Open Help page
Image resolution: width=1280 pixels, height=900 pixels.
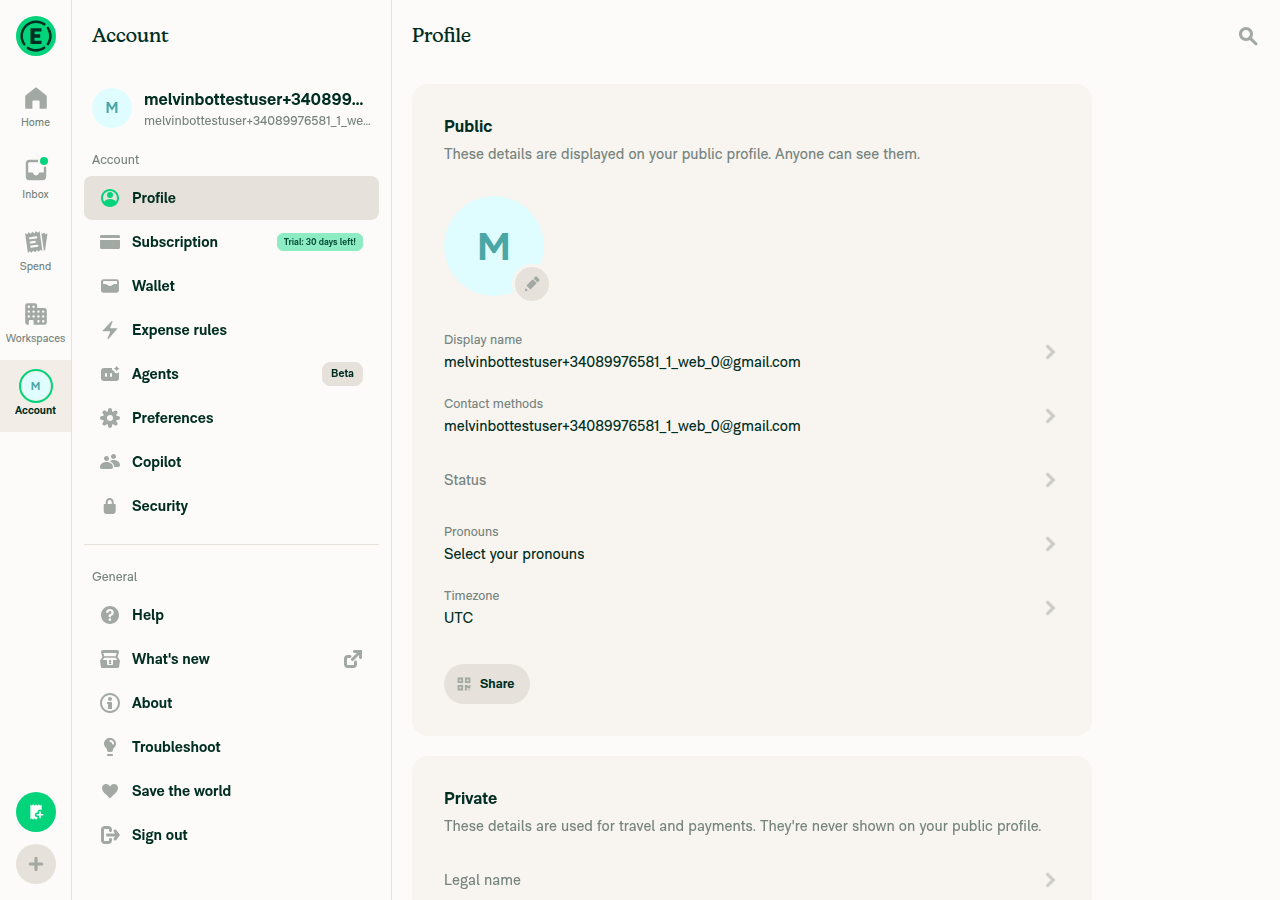tap(231, 615)
